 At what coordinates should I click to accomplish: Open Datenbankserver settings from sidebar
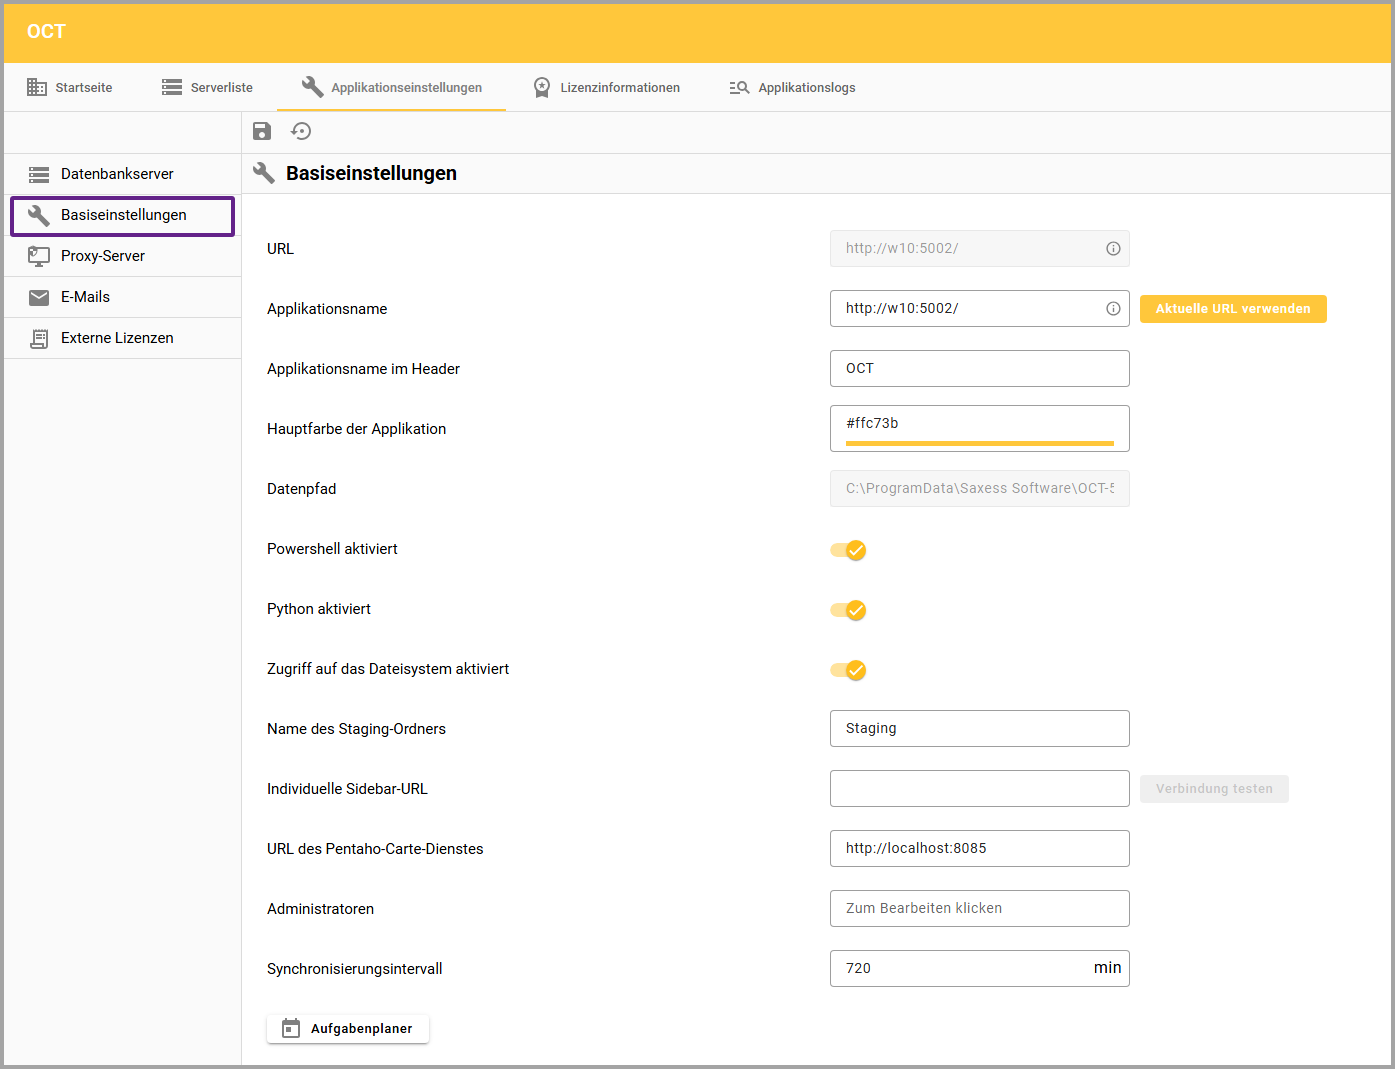[117, 174]
